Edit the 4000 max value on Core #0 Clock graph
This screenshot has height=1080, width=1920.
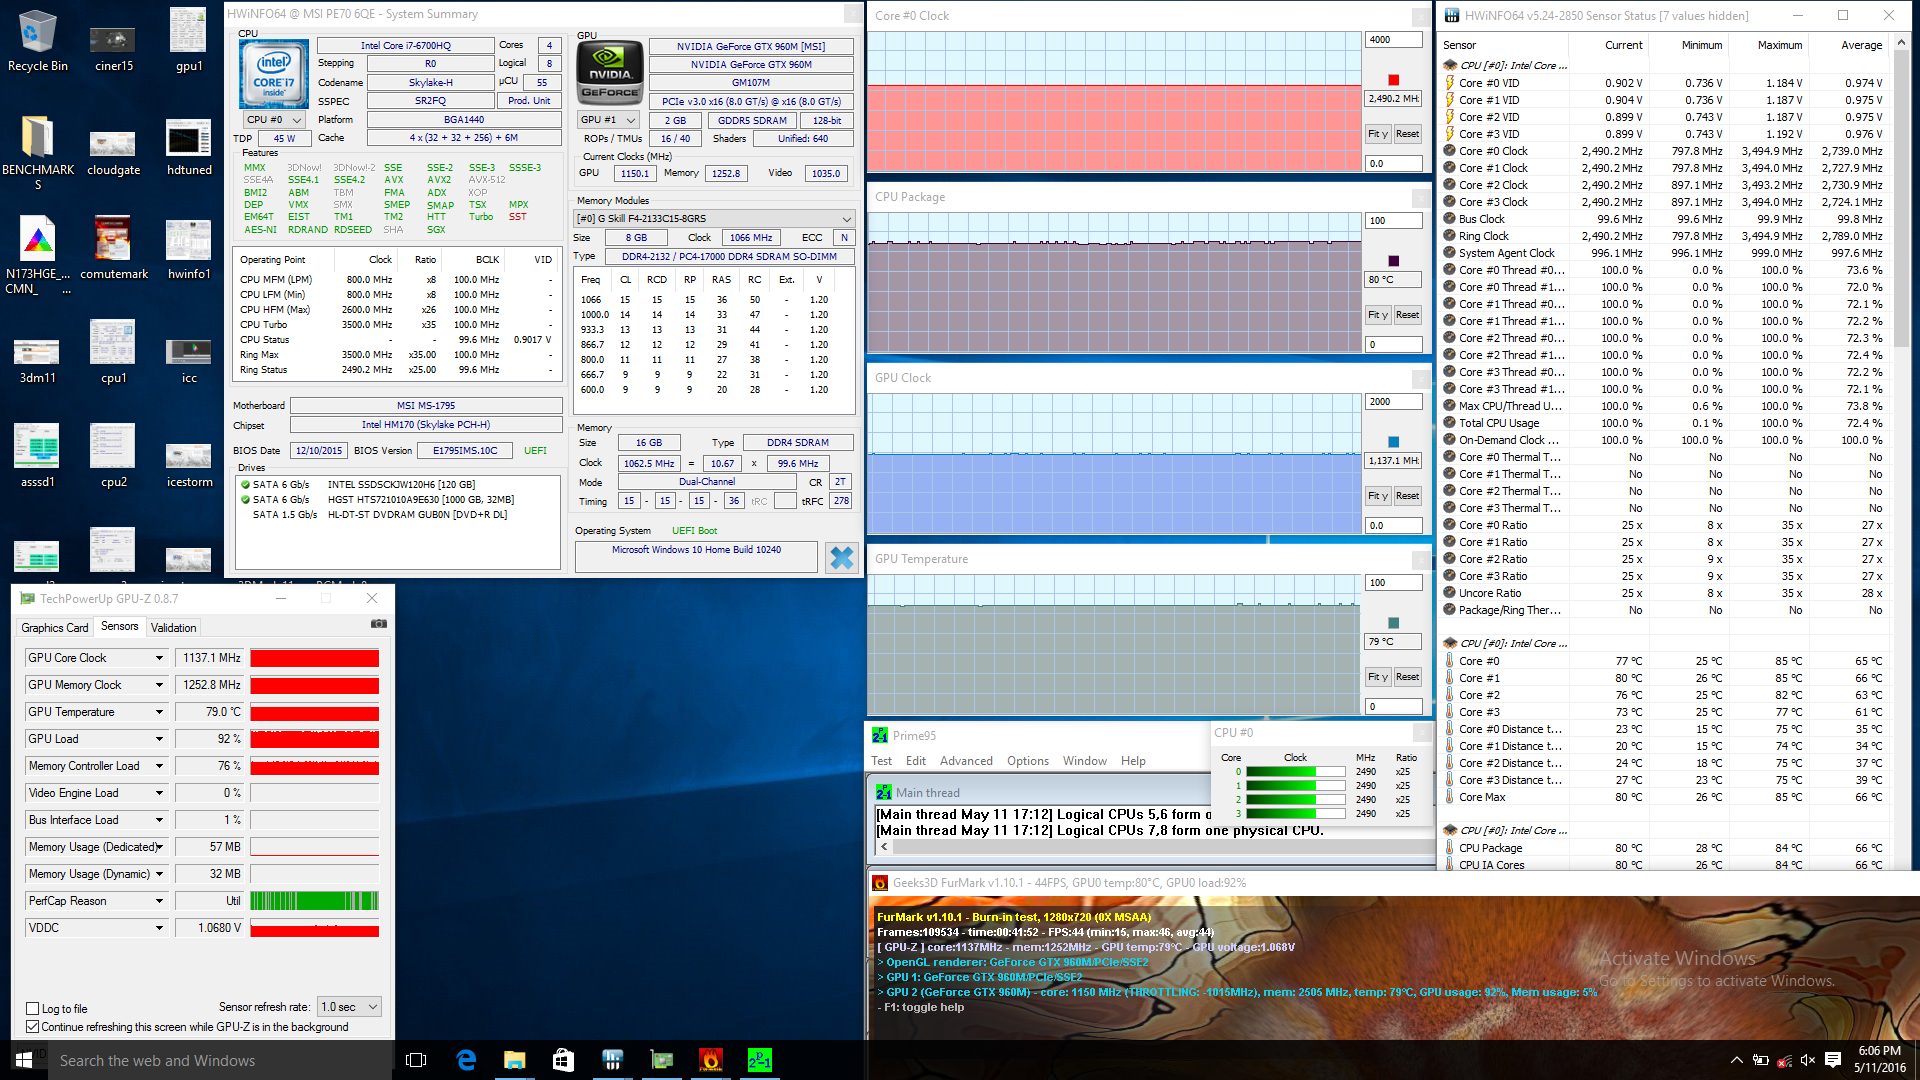coord(1393,40)
